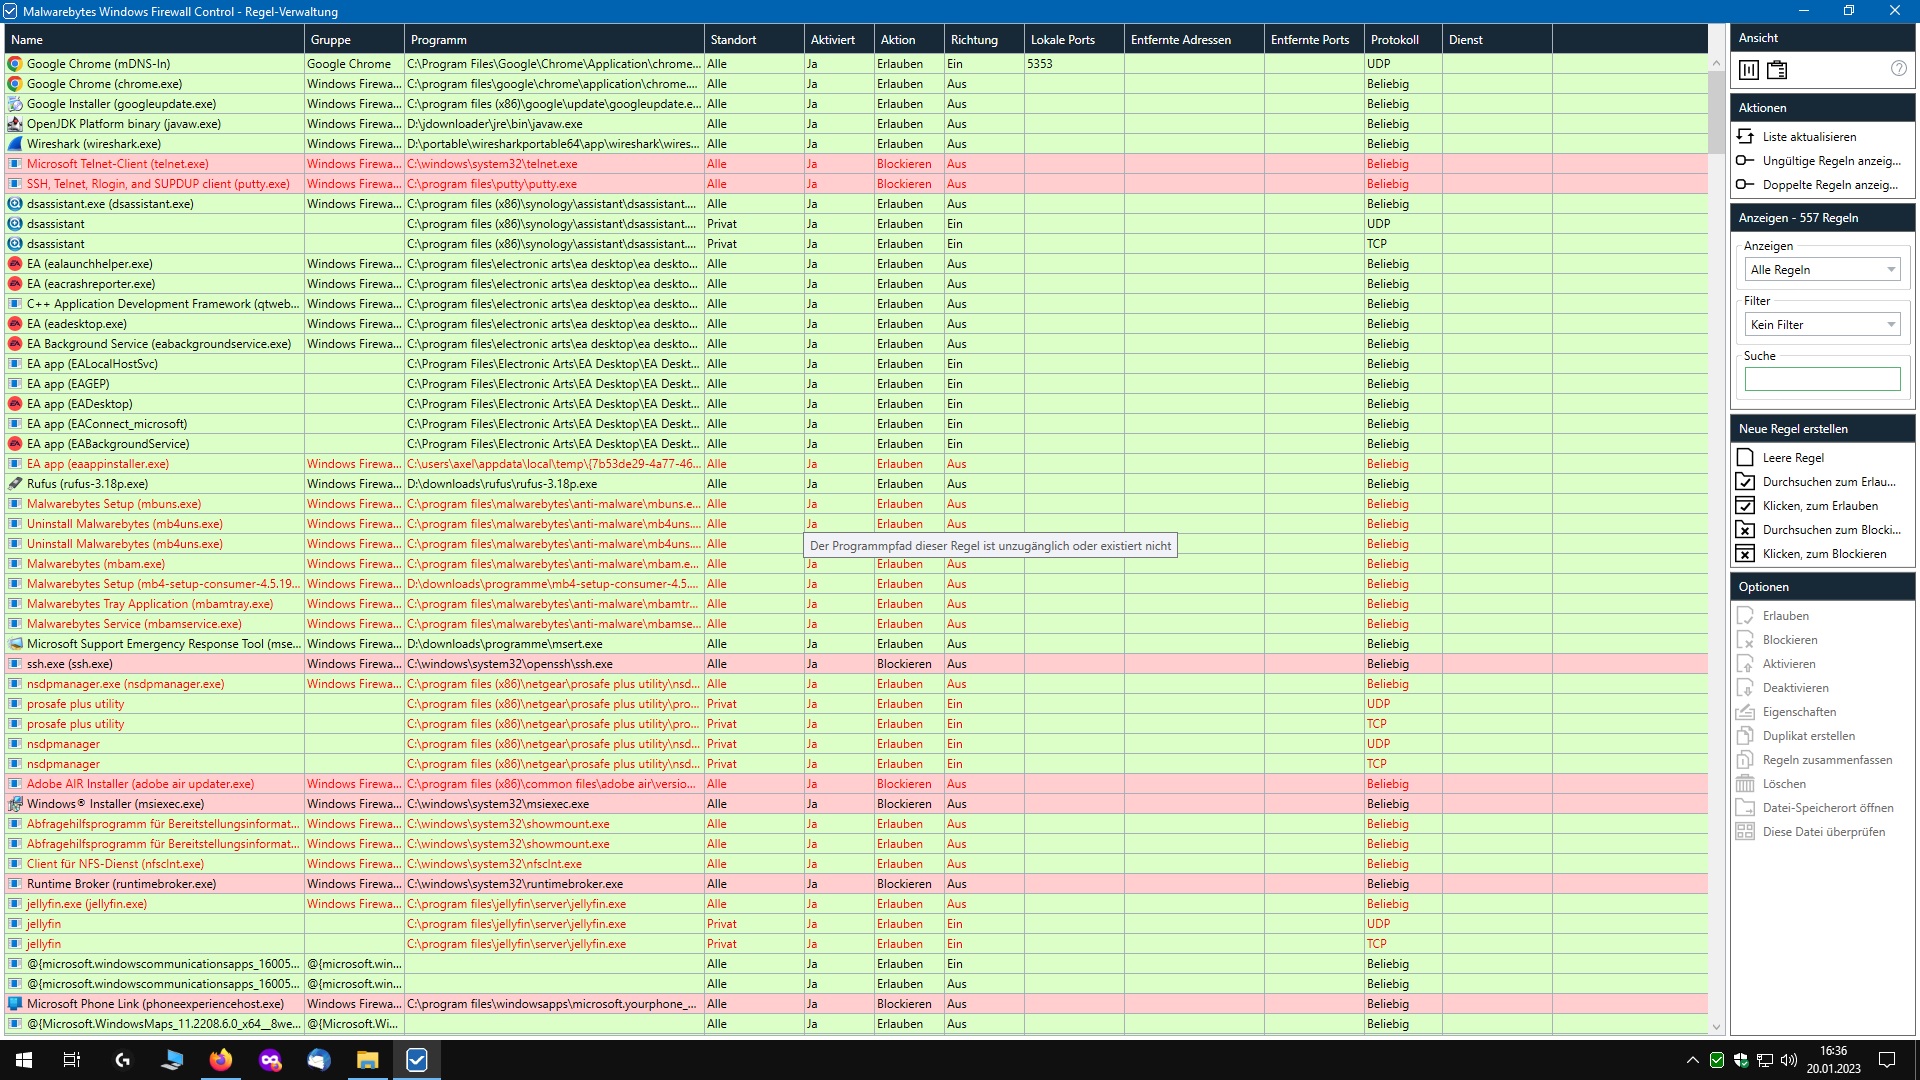Click the Liste aktualisieren refresh icon
Image resolution: width=1920 pixels, height=1080 pixels.
click(x=1745, y=136)
